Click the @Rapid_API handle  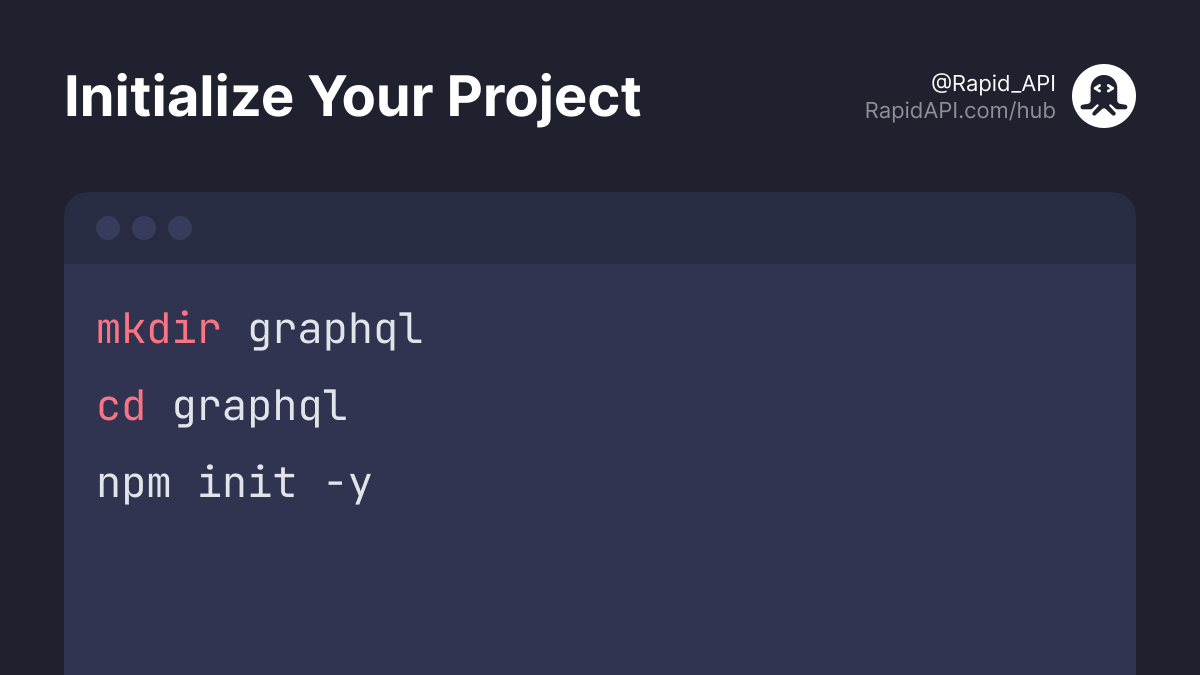tap(993, 83)
